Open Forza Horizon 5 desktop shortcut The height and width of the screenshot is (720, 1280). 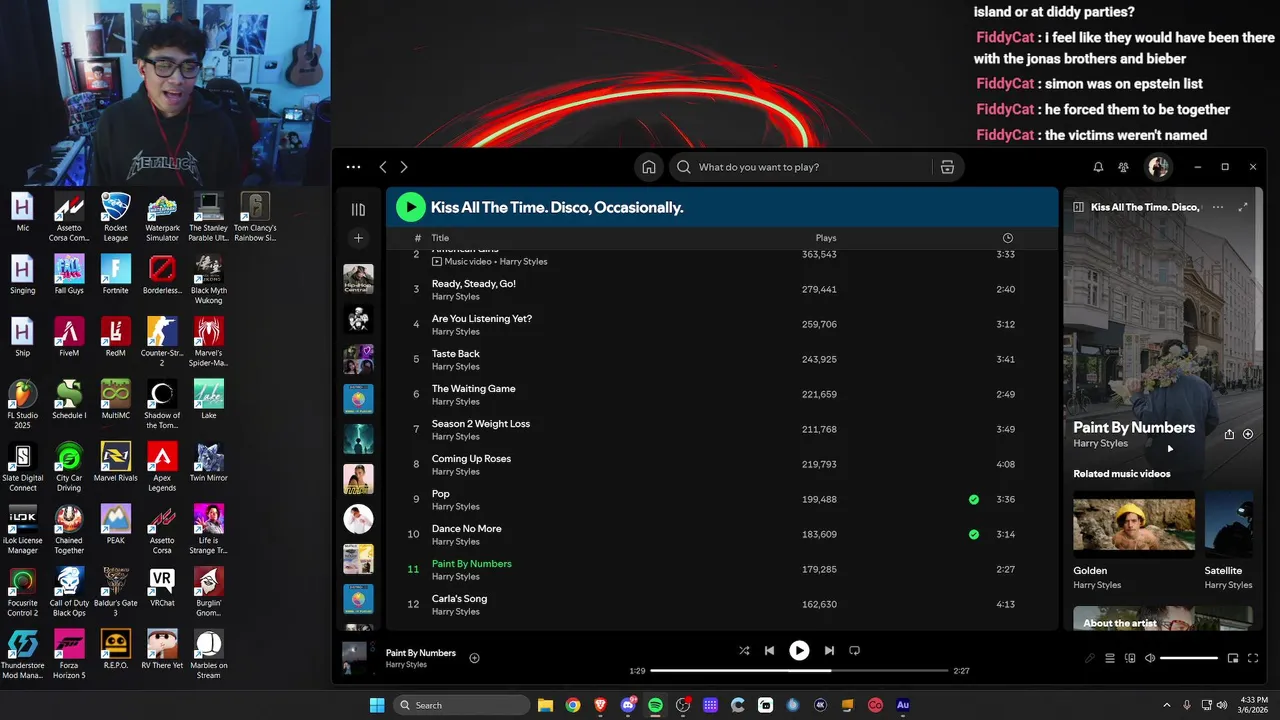[69, 655]
